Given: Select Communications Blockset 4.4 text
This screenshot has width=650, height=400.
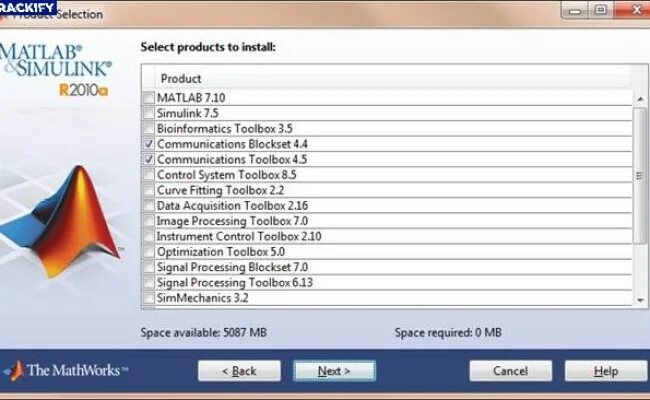Looking at the screenshot, I should point(232,144).
